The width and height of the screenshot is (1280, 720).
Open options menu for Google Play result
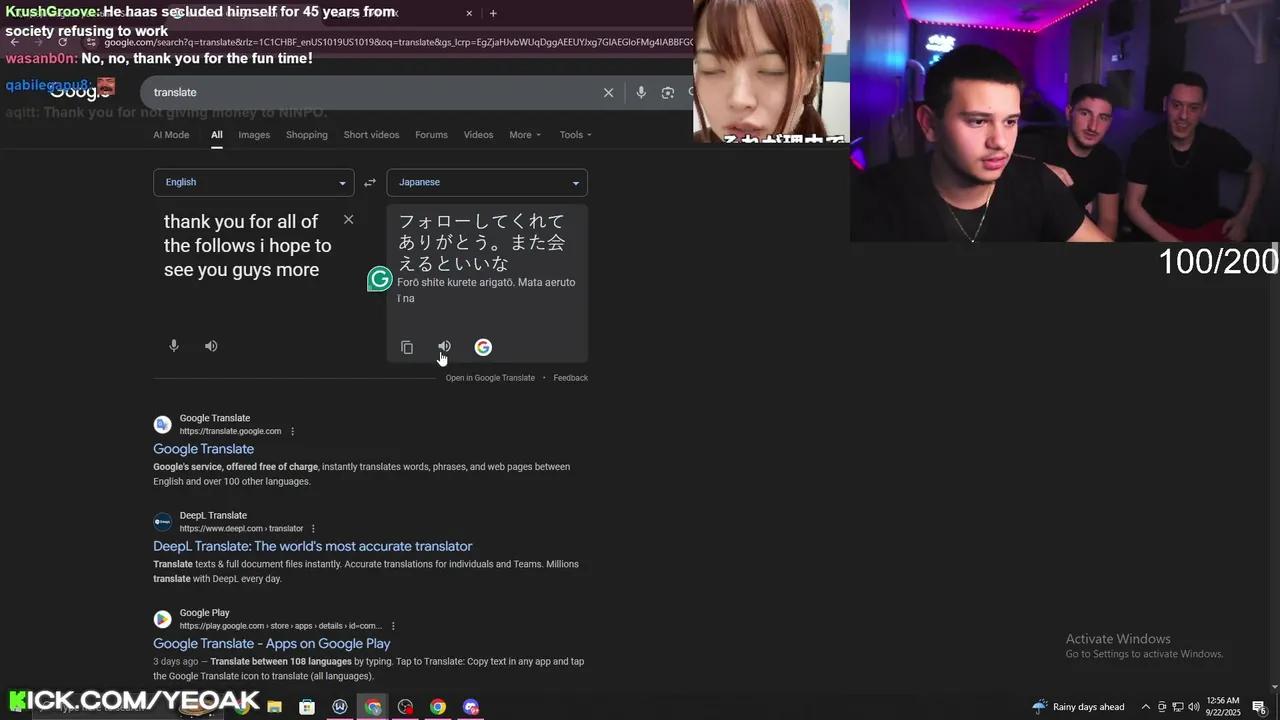pyautogui.click(x=393, y=626)
